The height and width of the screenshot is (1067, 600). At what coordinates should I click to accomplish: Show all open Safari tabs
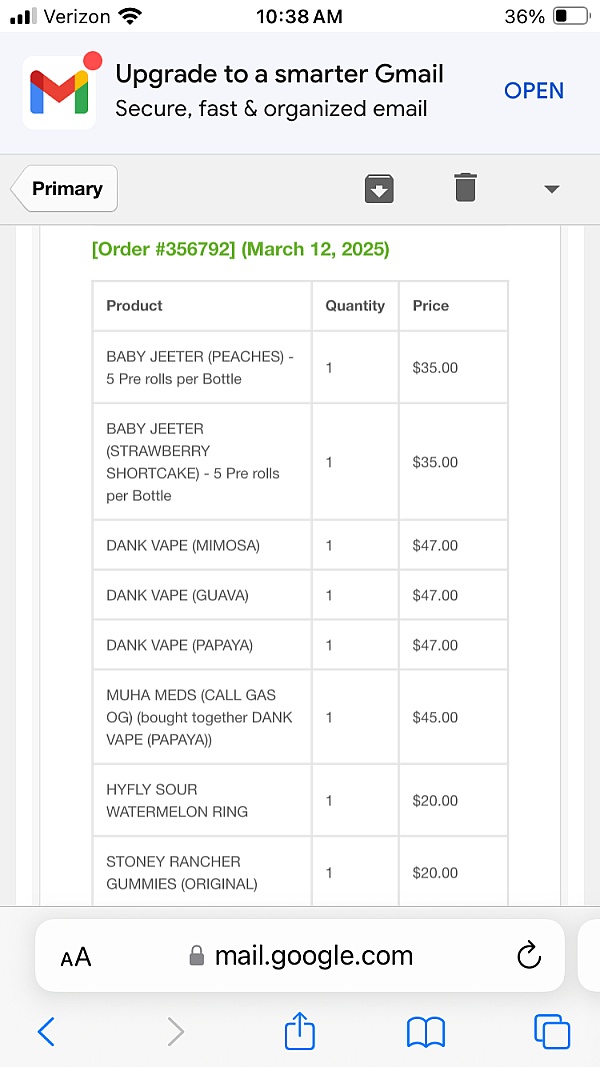pyautogui.click(x=552, y=1031)
